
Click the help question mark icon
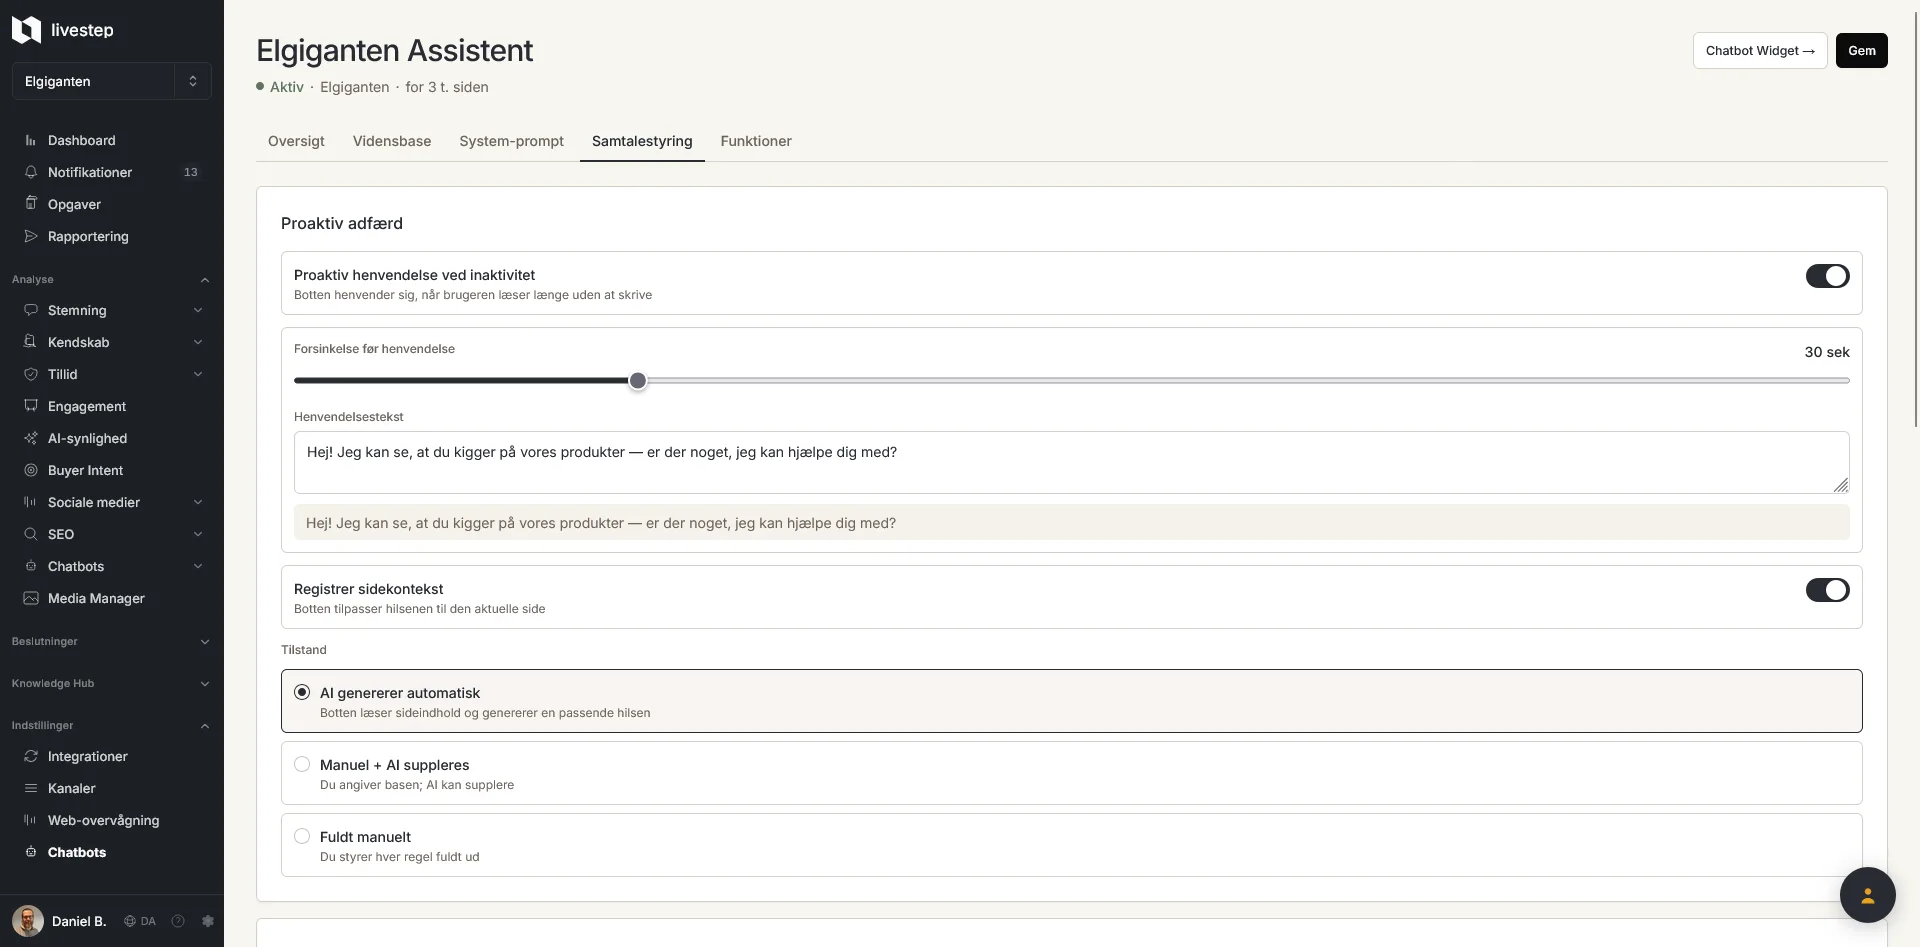[x=178, y=921]
